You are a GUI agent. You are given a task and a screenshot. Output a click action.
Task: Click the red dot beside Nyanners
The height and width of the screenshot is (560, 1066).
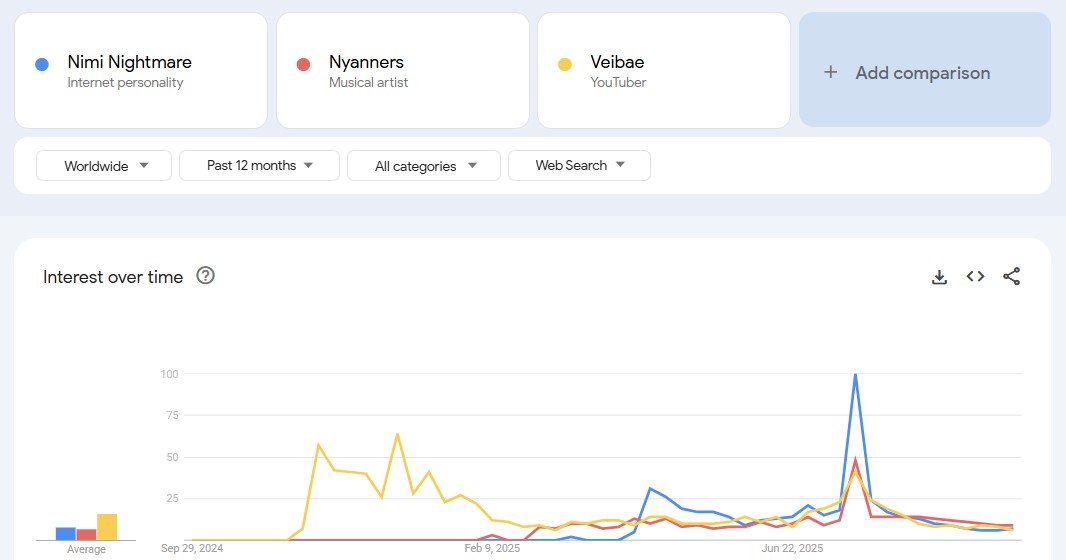(x=304, y=65)
